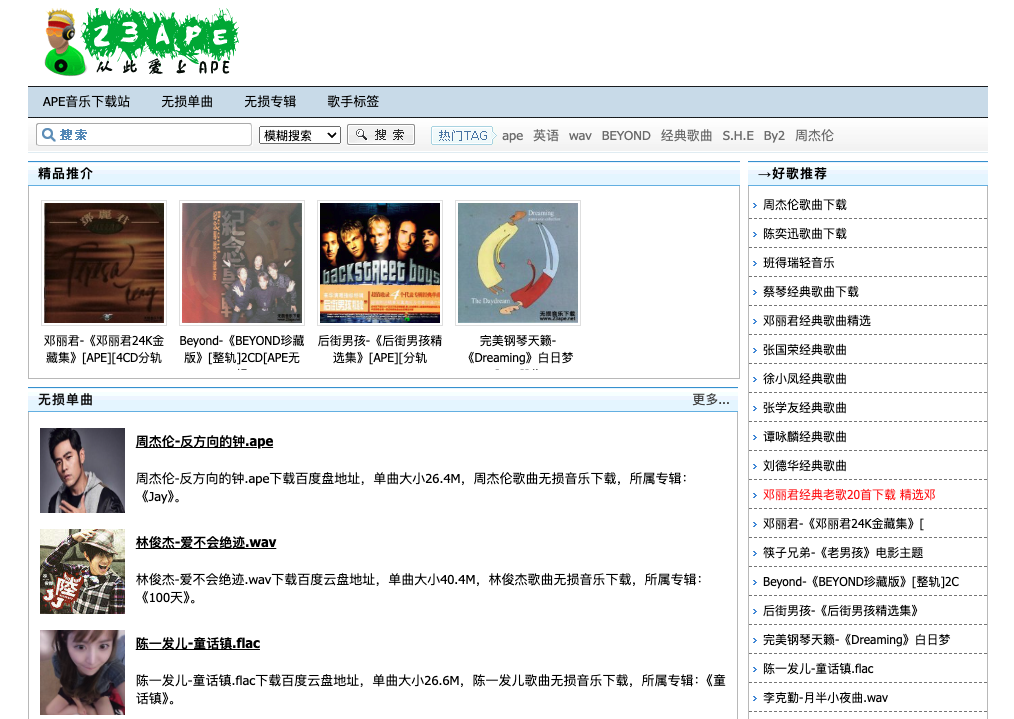Select the 歌手标签 navigation tab
The image size is (1014, 719).
[x=353, y=102]
